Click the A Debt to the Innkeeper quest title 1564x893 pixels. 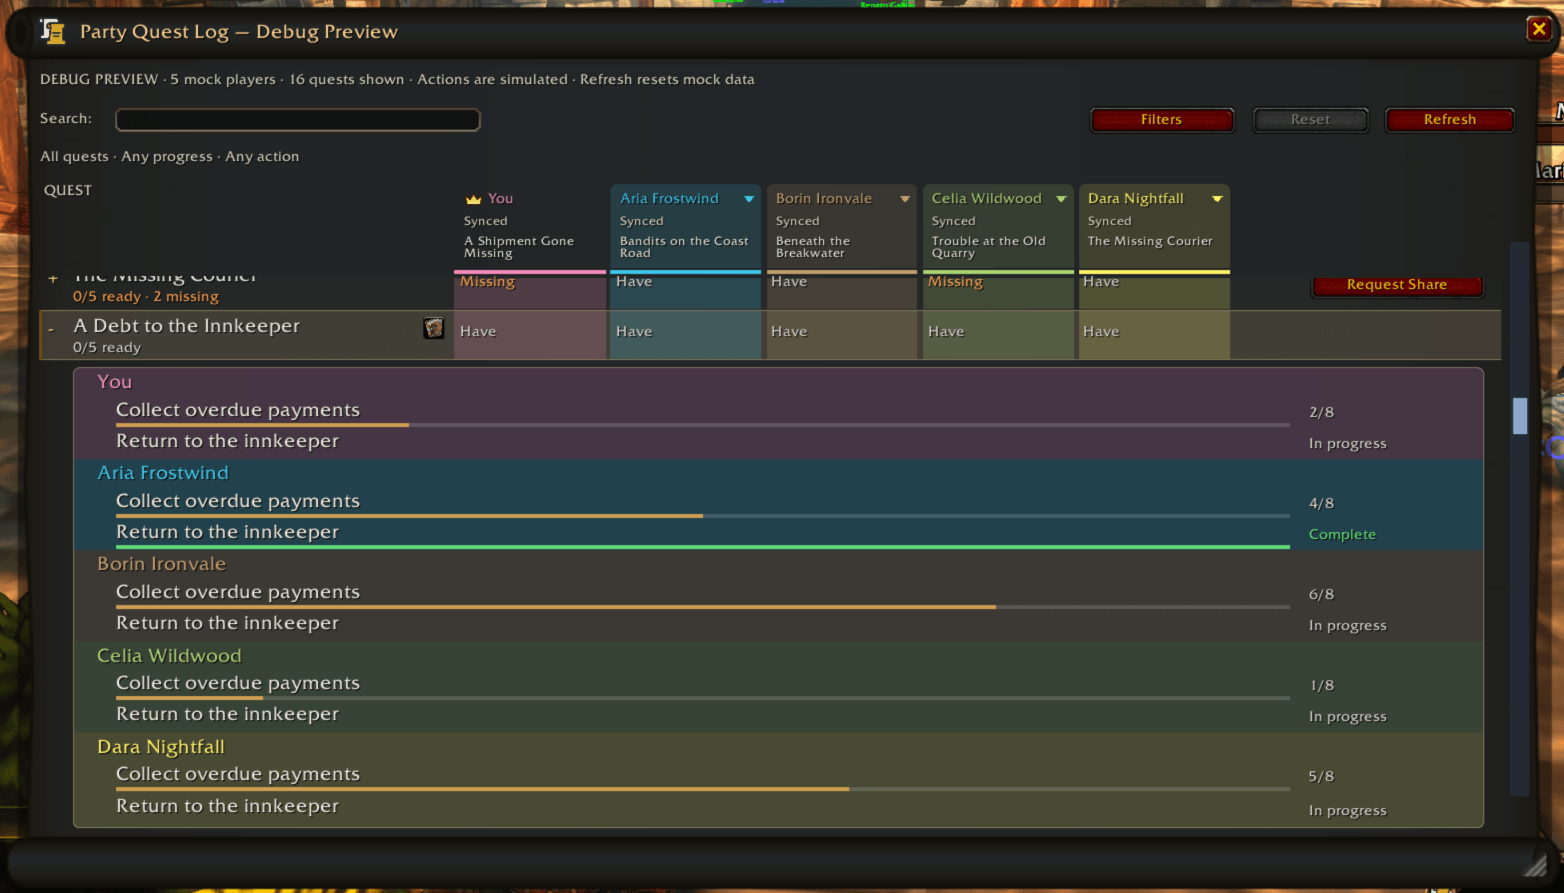(187, 326)
